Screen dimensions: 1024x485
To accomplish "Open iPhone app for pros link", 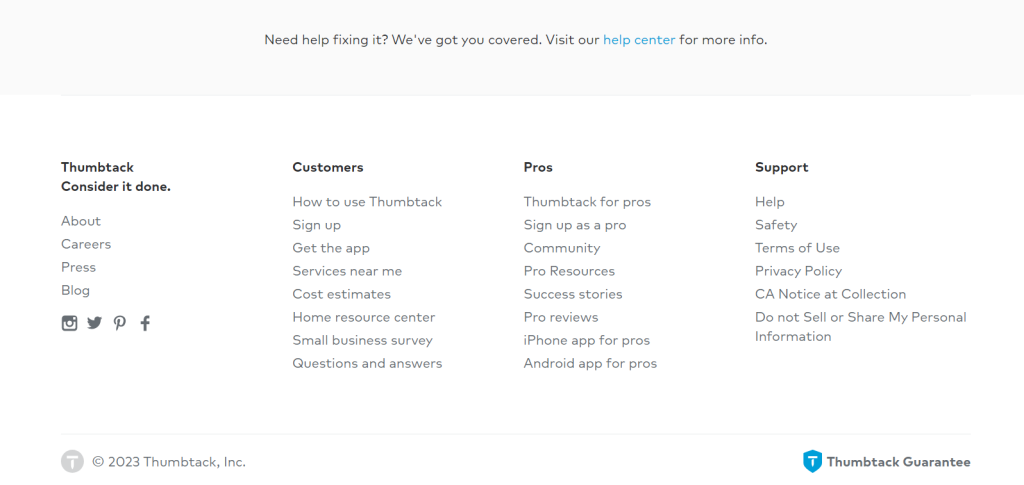I will pyautogui.click(x=587, y=340).
